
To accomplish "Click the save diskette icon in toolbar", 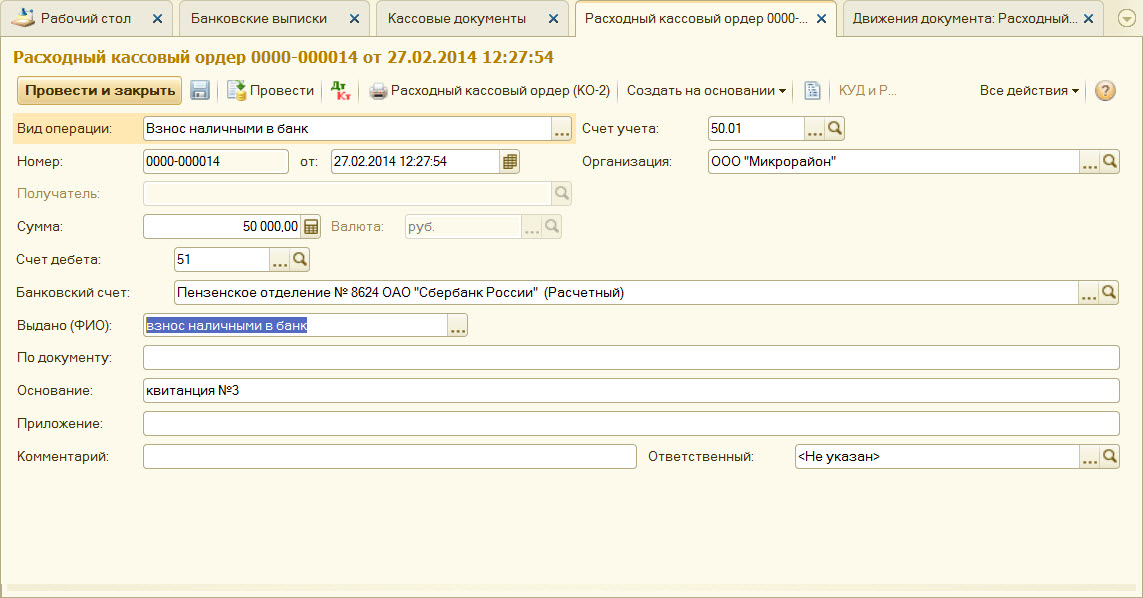I will pos(200,91).
